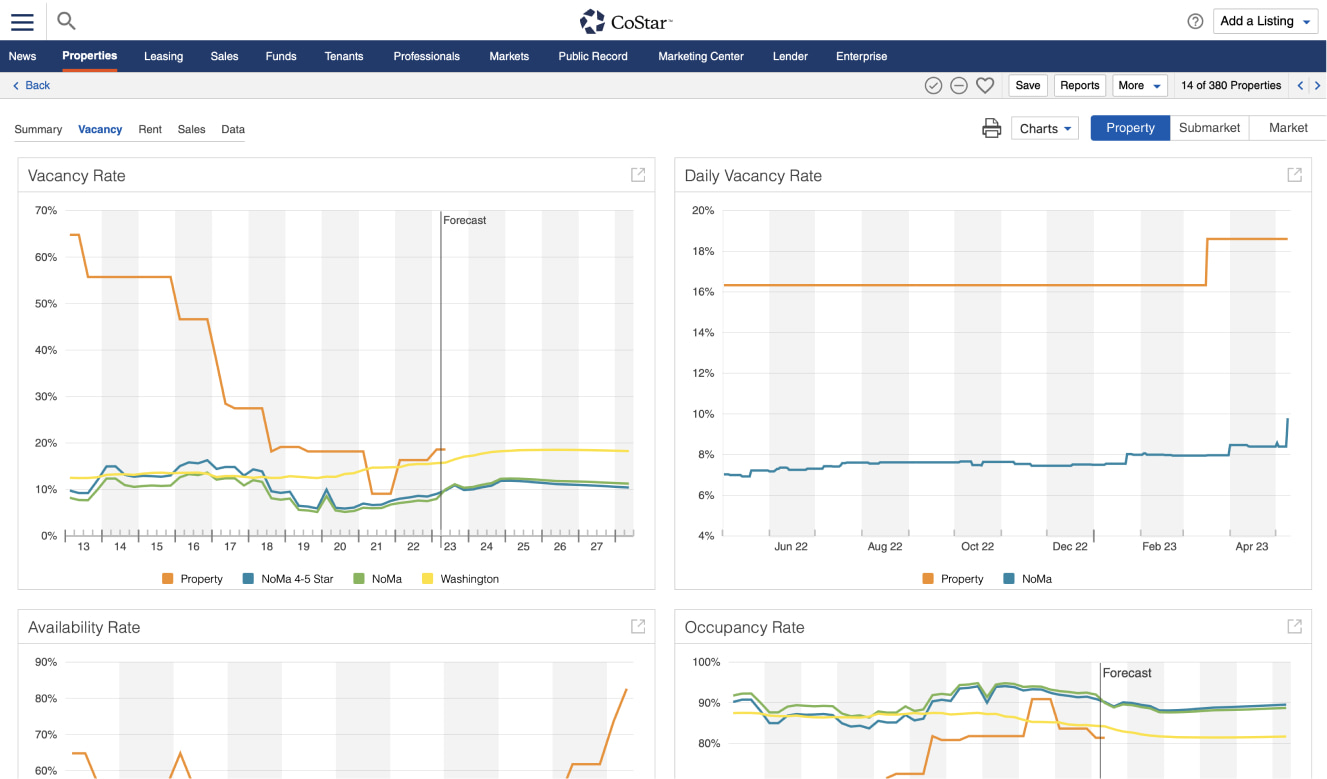Expand the Vacancy Rate chart
This screenshot has height=779, width=1327.
[638, 175]
